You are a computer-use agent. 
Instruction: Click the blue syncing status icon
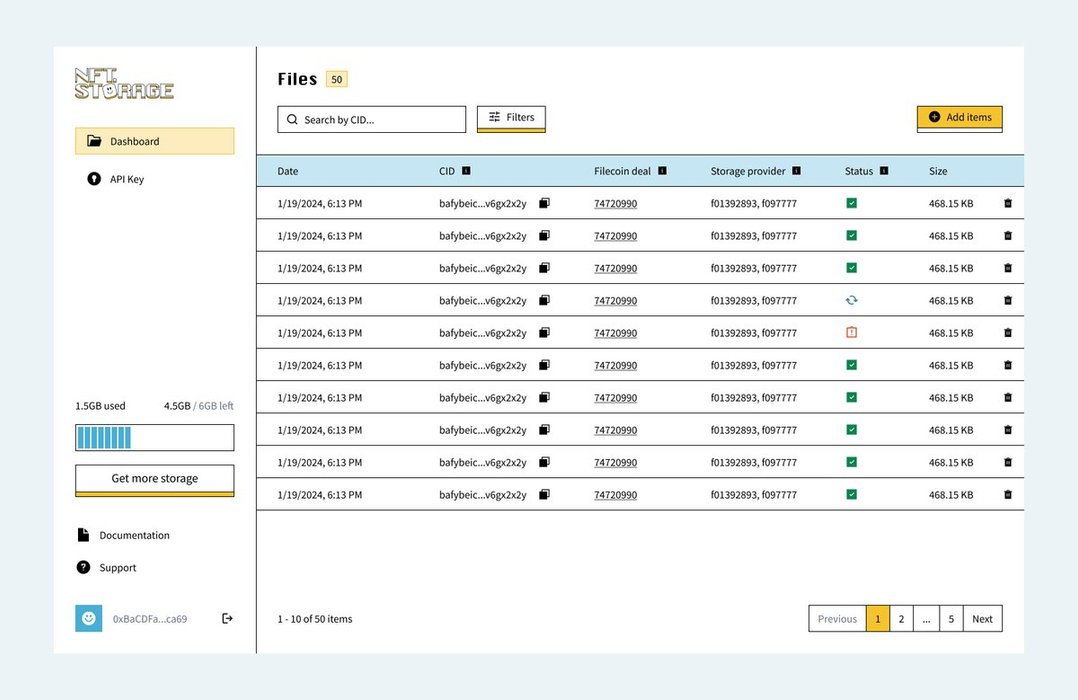coord(851,300)
